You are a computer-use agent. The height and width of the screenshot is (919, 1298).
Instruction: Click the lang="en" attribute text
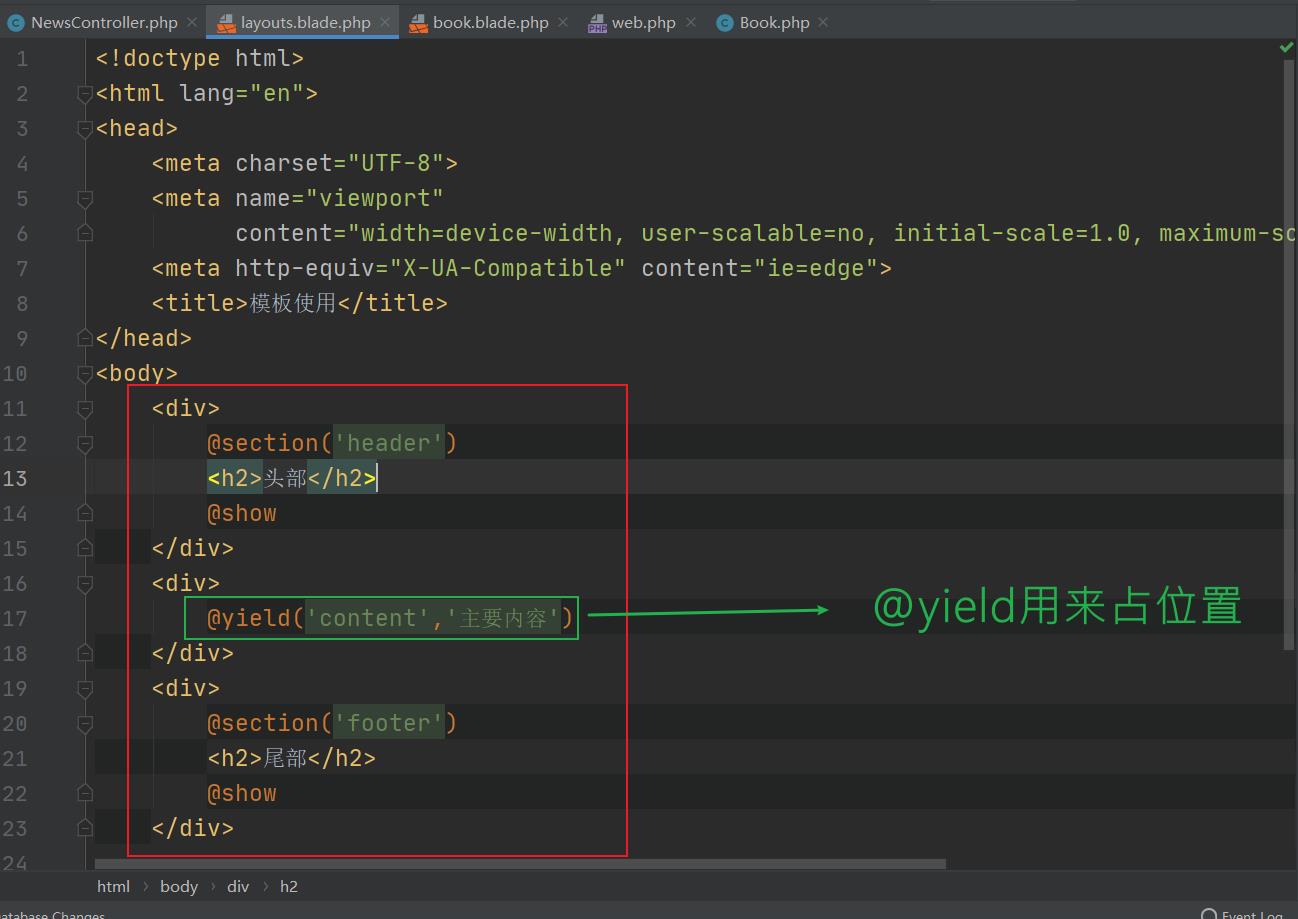click(x=242, y=93)
